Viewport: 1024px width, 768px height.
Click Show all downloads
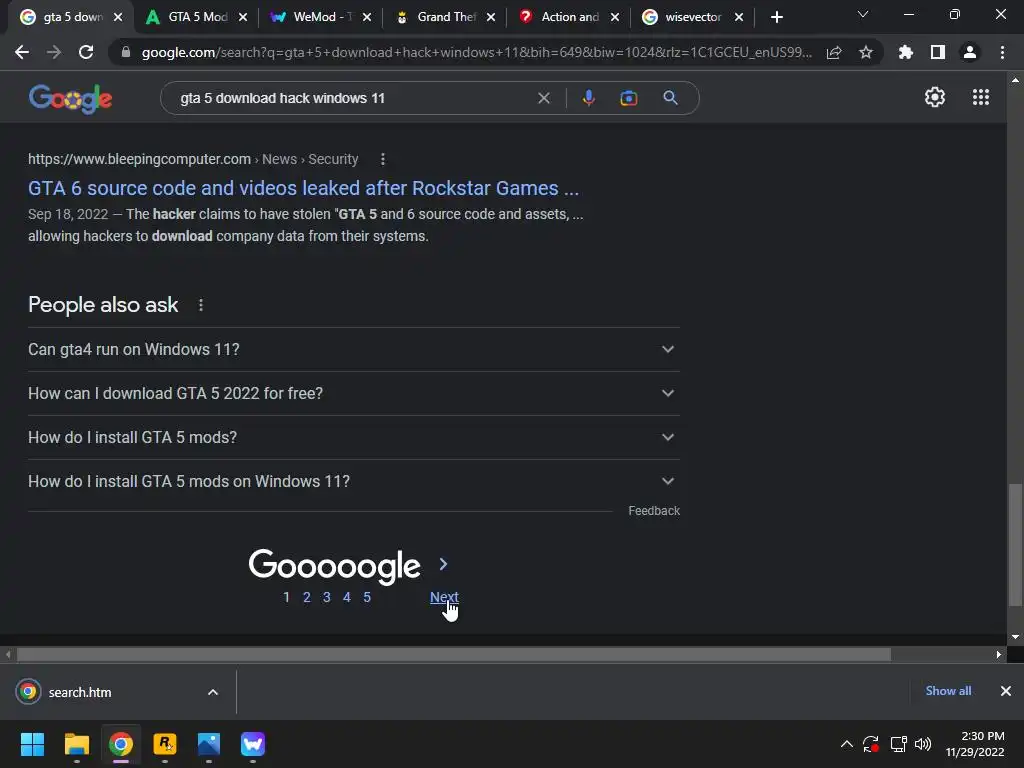948,690
